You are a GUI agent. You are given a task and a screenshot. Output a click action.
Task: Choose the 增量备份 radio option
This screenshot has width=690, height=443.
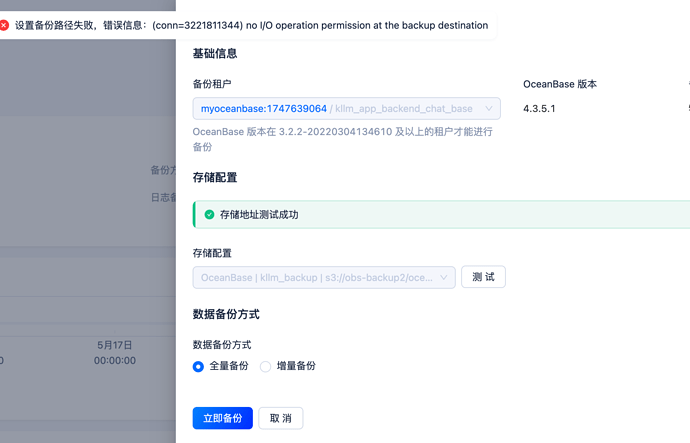tap(265, 366)
